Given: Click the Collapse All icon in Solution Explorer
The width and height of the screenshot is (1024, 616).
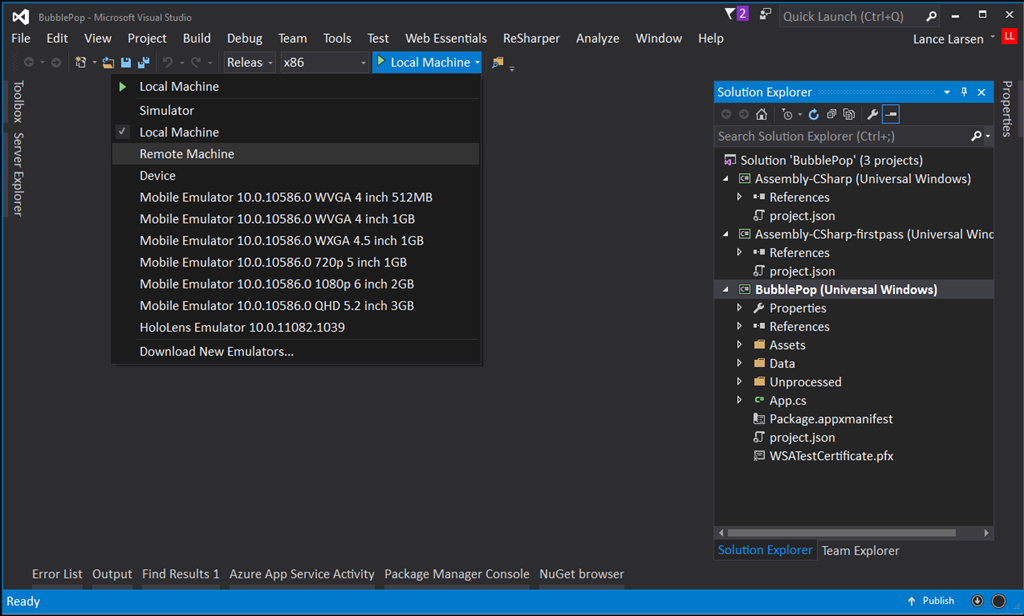Looking at the screenshot, I should [x=831, y=114].
